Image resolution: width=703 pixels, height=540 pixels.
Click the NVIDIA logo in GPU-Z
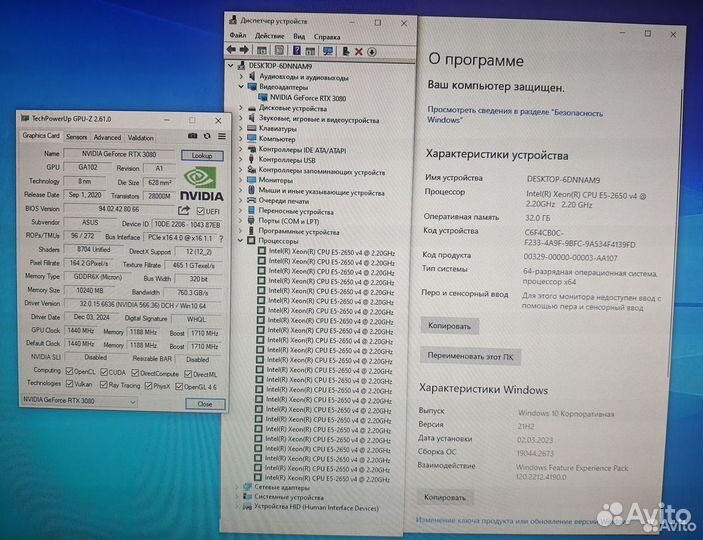point(202,184)
